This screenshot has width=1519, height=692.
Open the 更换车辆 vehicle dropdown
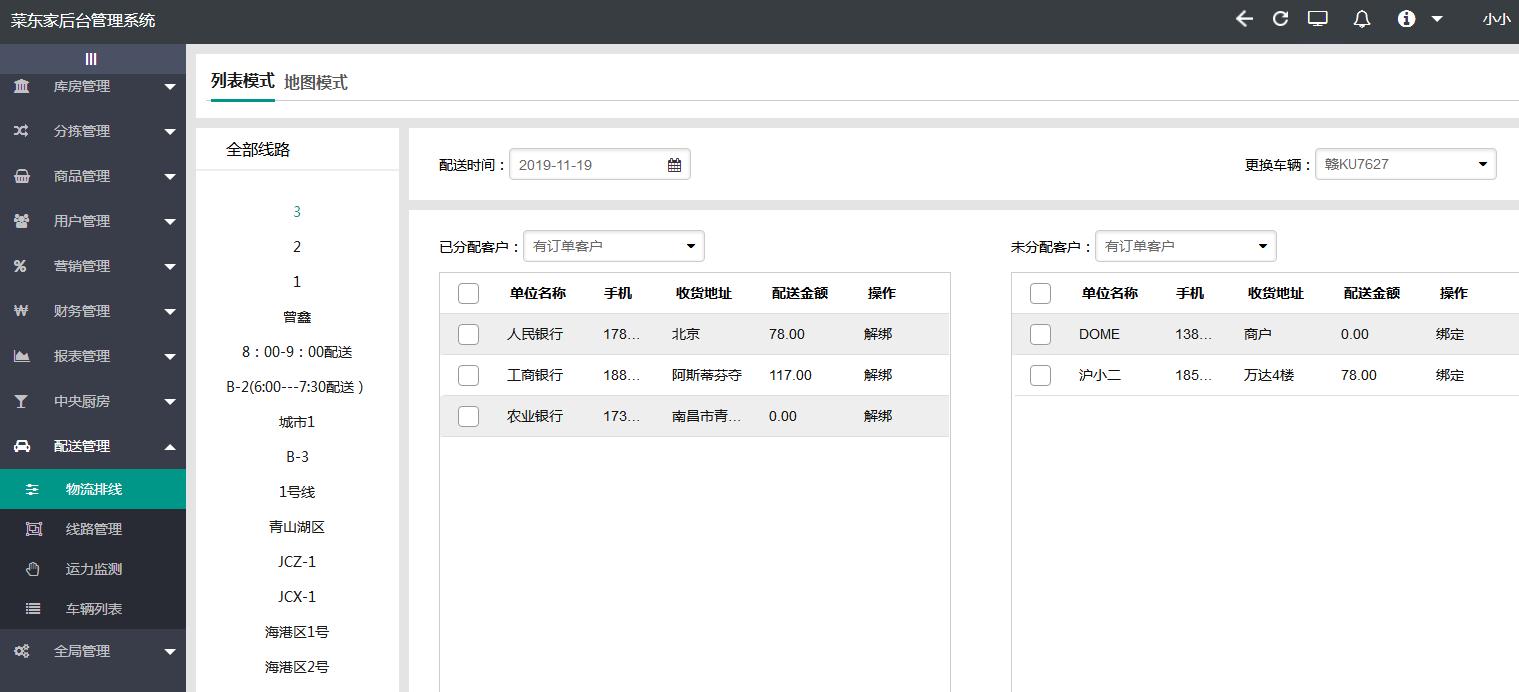tap(1405, 164)
